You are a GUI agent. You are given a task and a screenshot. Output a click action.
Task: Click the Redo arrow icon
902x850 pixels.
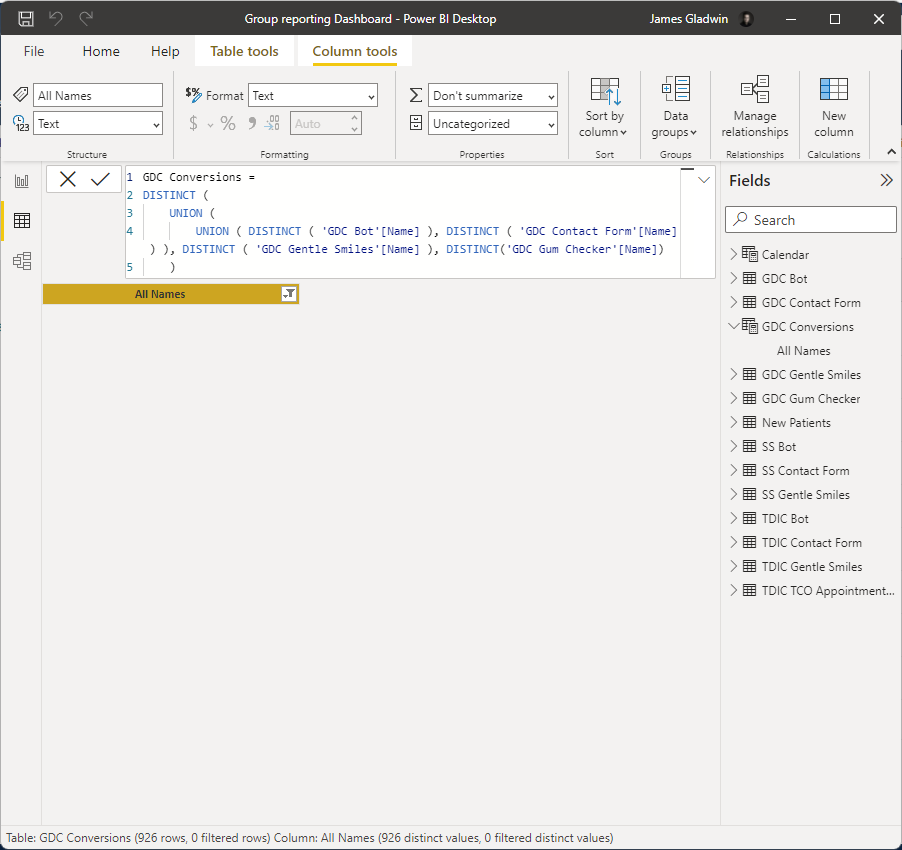coord(86,18)
